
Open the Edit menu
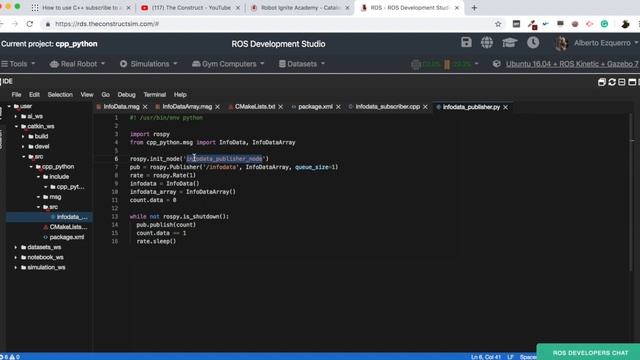(x=34, y=95)
